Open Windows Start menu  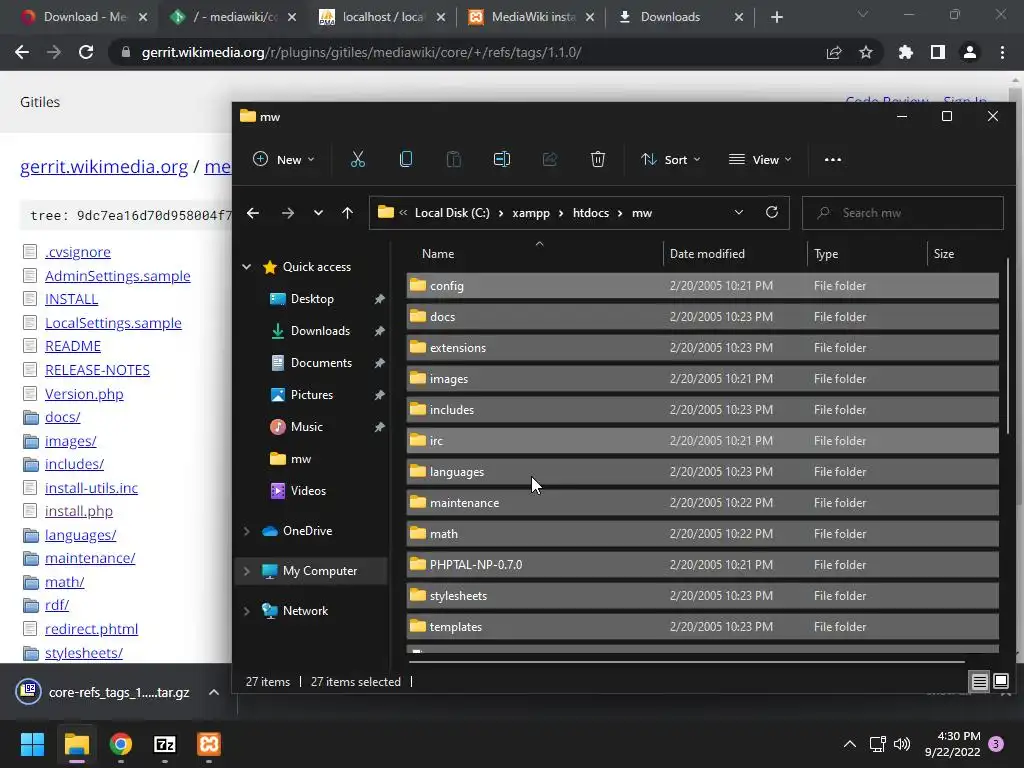pyautogui.click(x=32, y=744)
